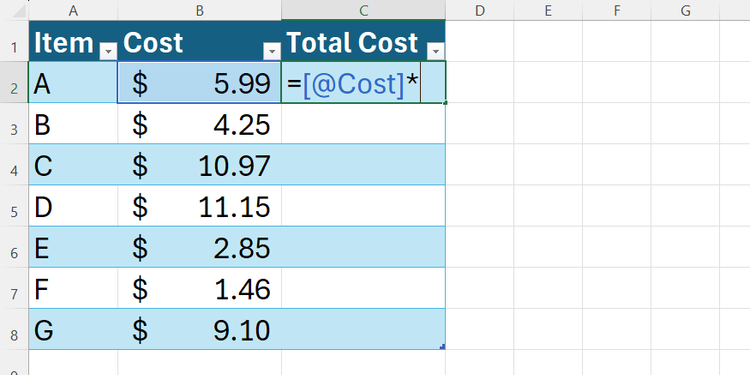Click cell containing item F
Screen dimensions: 750x375
pos(73,288)
